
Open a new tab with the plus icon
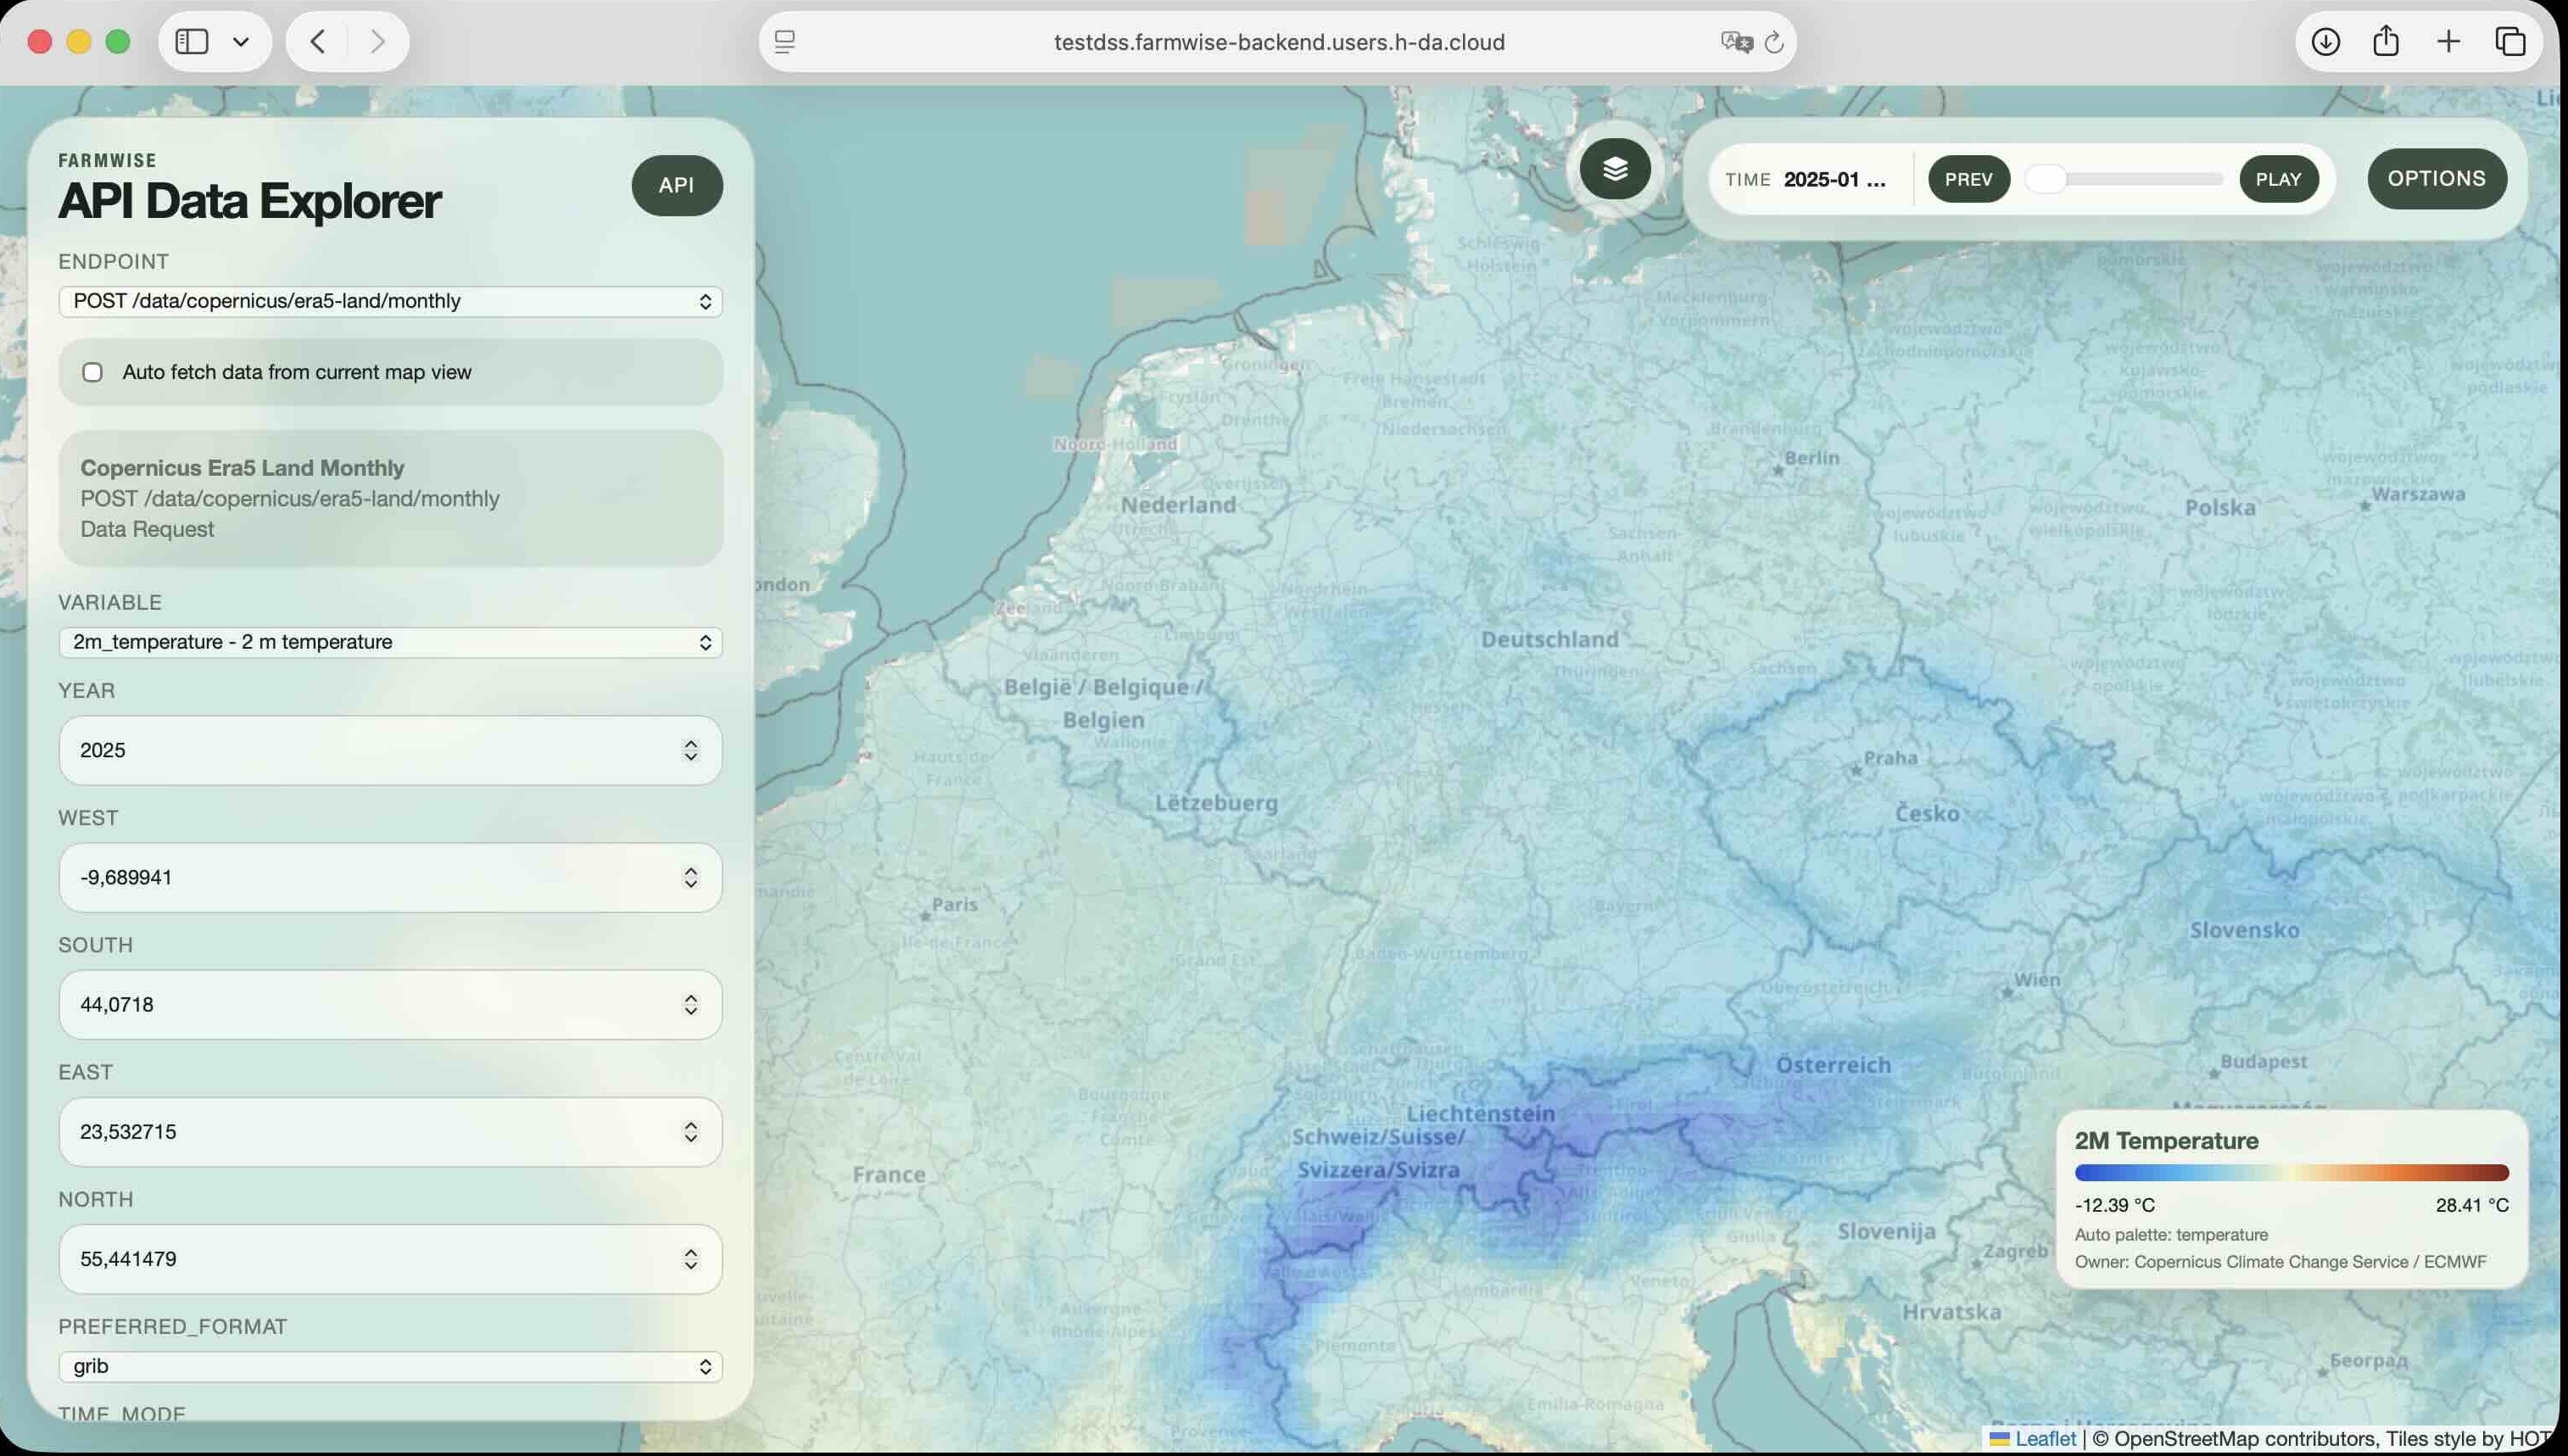[x=2448, y=41]
